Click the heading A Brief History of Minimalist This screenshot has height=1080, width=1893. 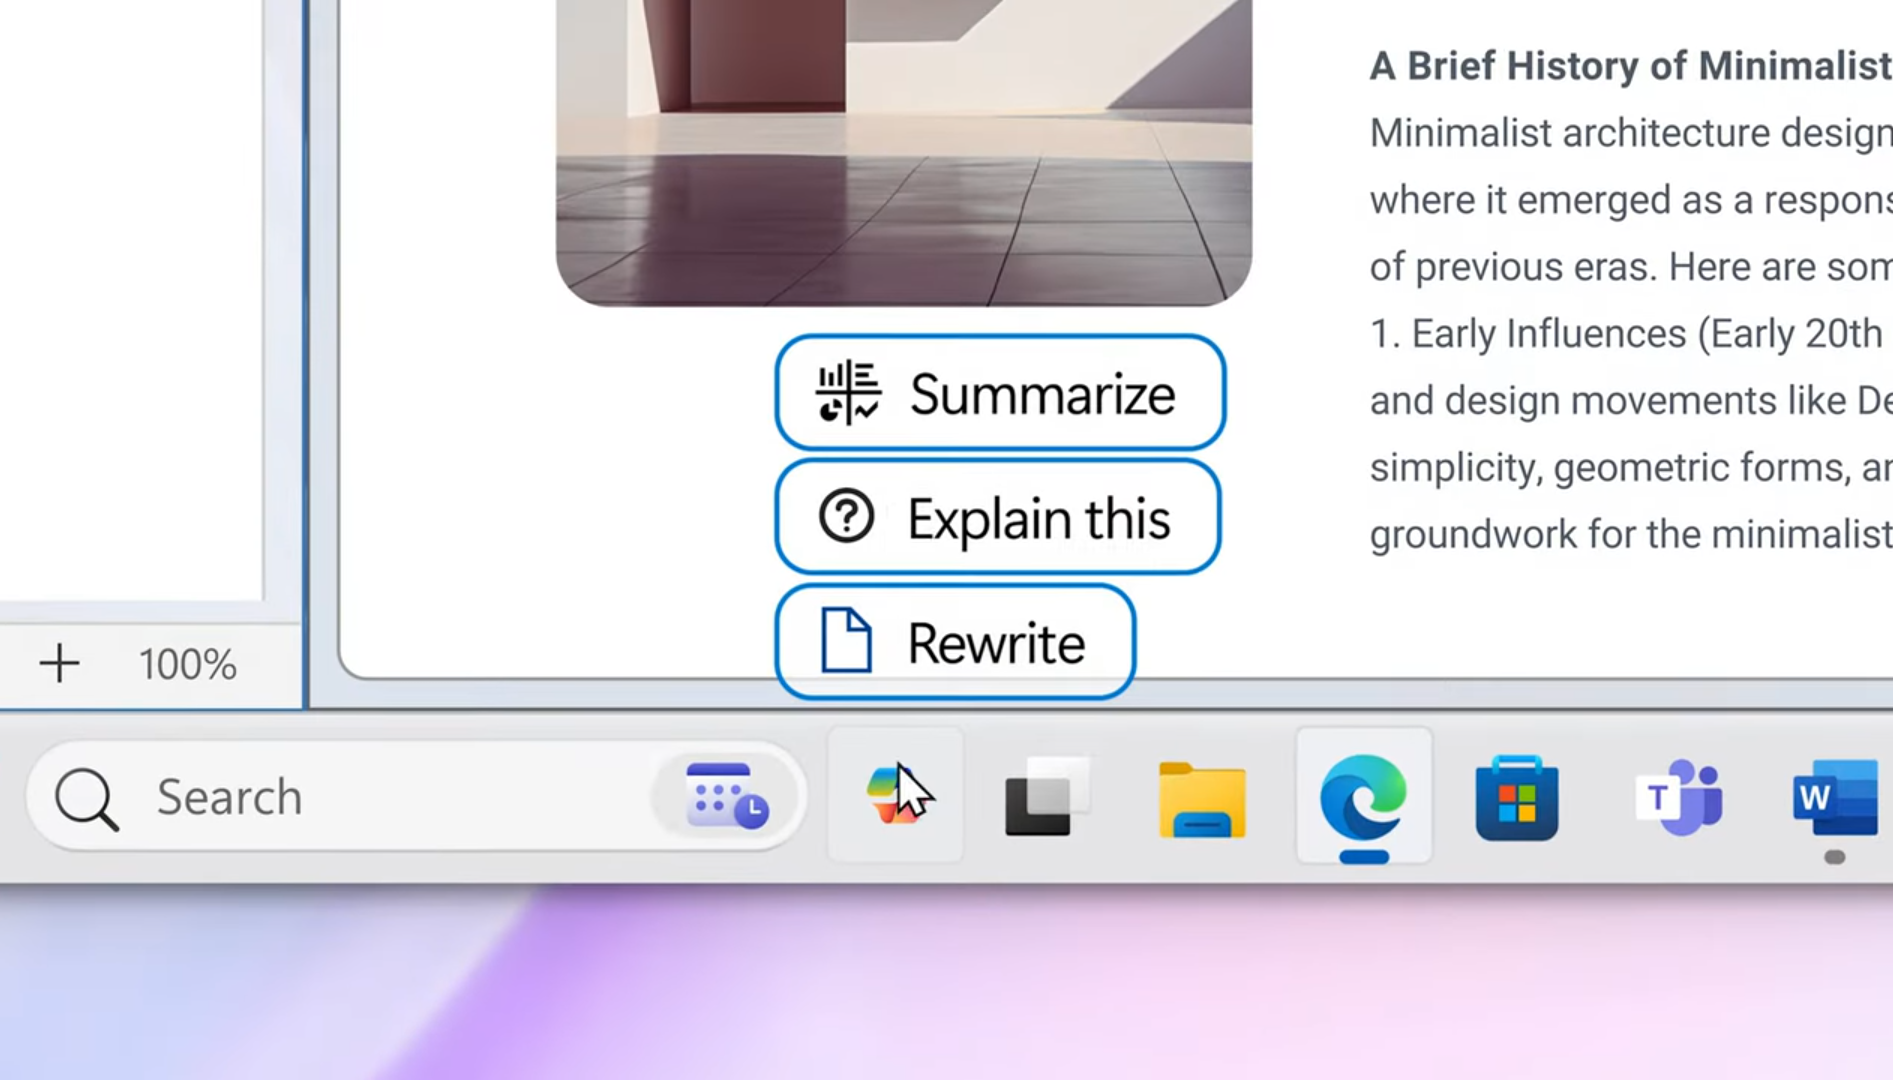[1630, 66]
